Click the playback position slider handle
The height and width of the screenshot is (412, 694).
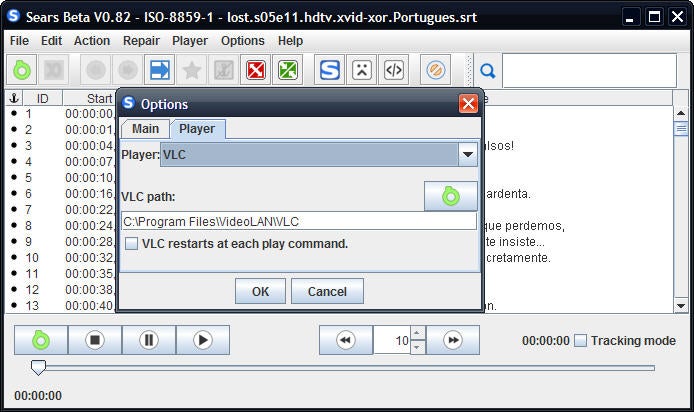38,367
